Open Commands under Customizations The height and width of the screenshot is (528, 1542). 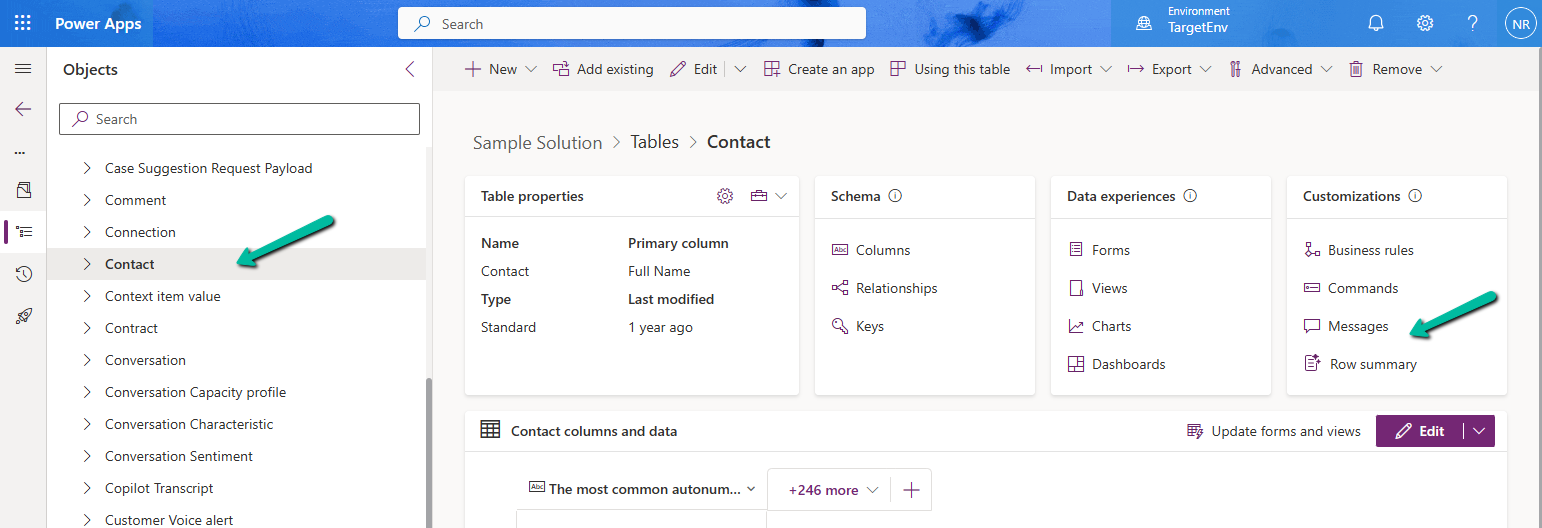[1351, 288]
